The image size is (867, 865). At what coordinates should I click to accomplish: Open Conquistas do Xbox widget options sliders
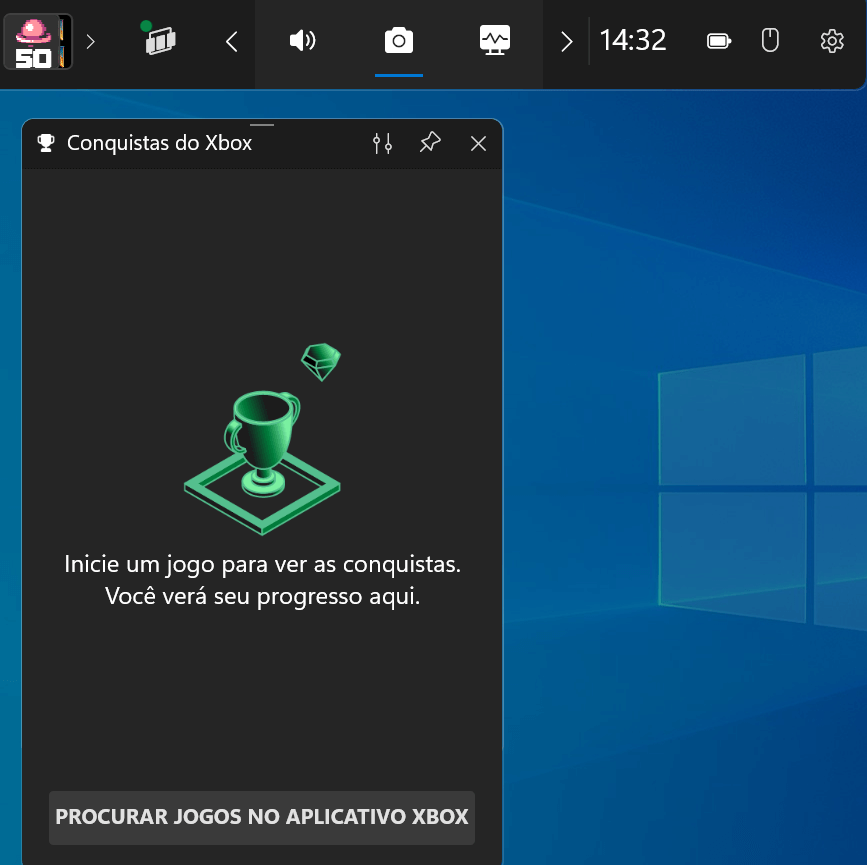click(x=382, y=143)
